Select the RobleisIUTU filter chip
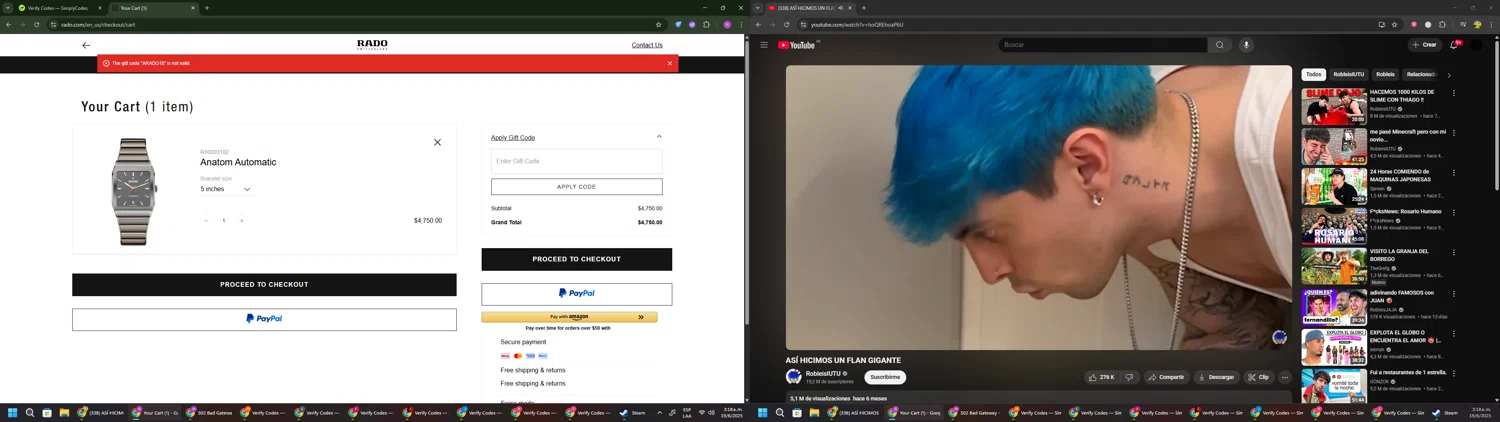 pyautogui.click(x=1348, y=74)
